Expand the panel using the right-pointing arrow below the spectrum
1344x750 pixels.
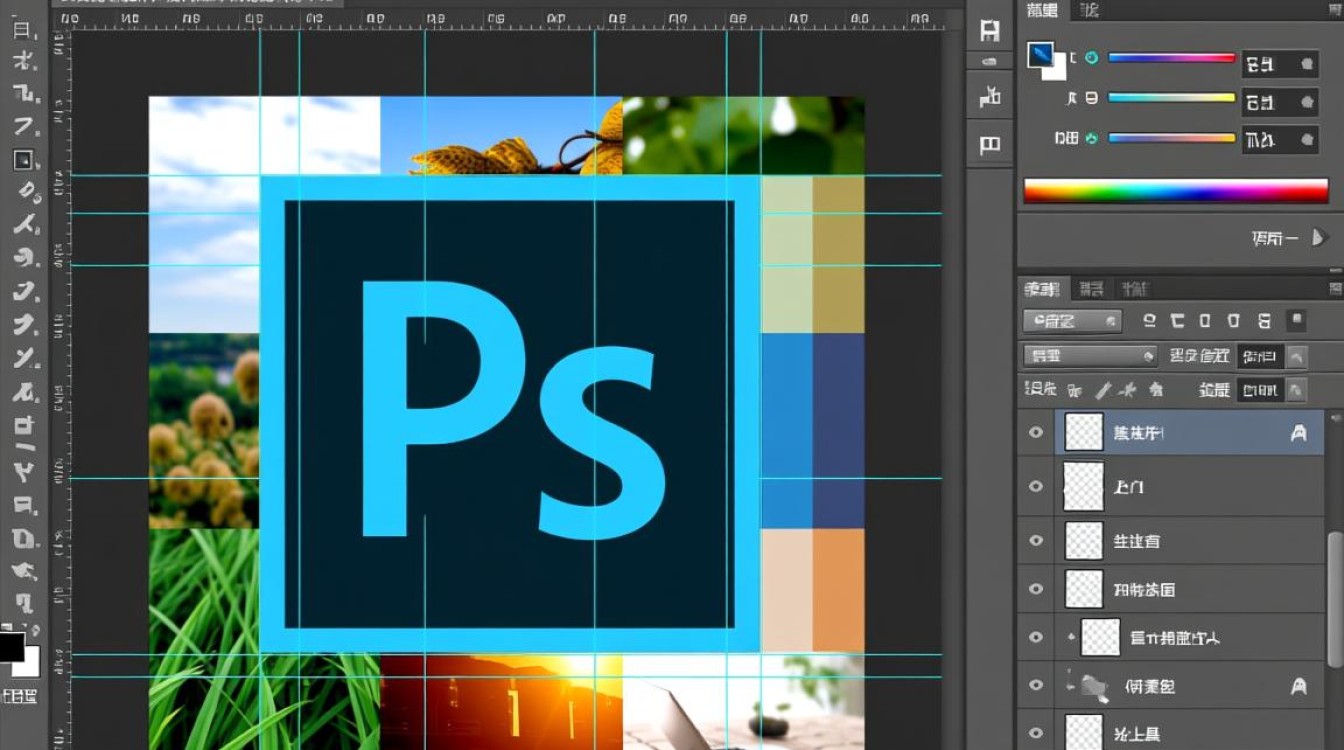1319,238
